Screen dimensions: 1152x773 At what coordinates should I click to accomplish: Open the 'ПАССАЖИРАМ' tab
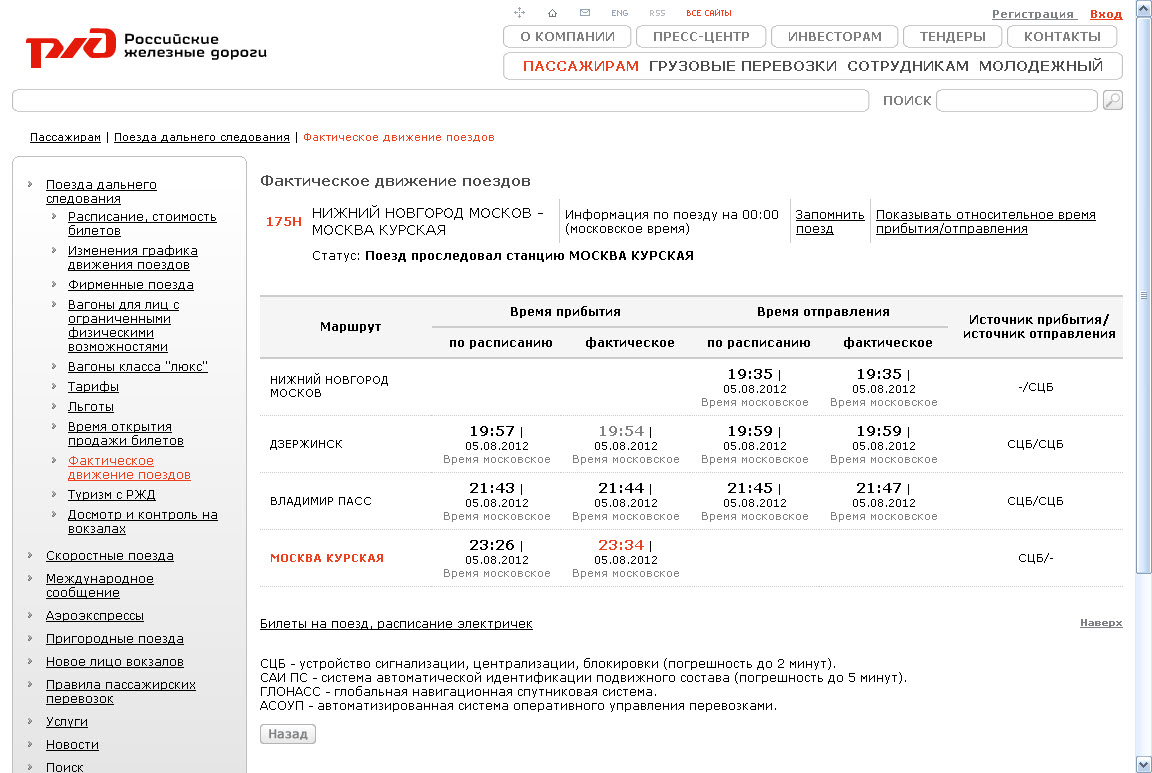tap(580, 66)
